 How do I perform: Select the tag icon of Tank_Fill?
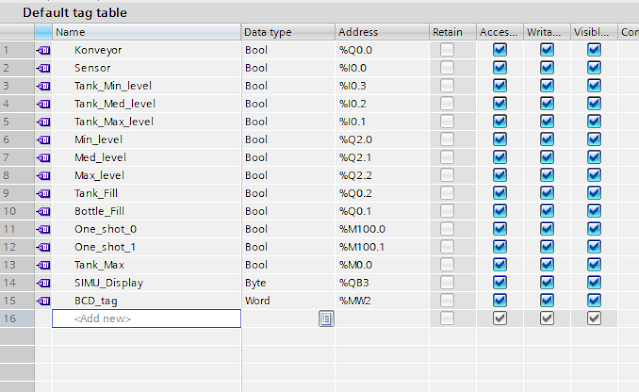click(x=43, y=194)
